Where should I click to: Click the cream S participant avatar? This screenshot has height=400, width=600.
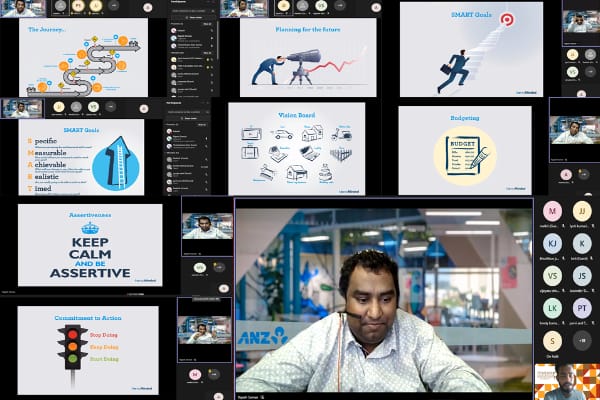click(552, 339)
